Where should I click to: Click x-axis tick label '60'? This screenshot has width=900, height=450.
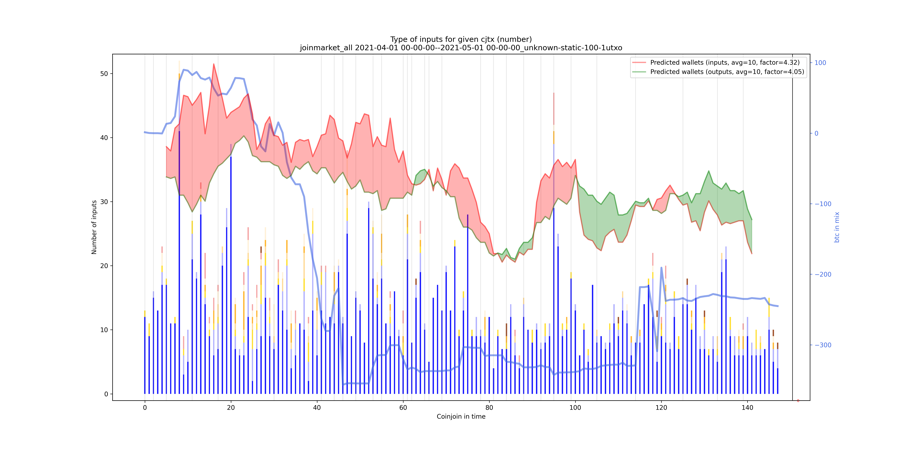click(x=403, y=408)
